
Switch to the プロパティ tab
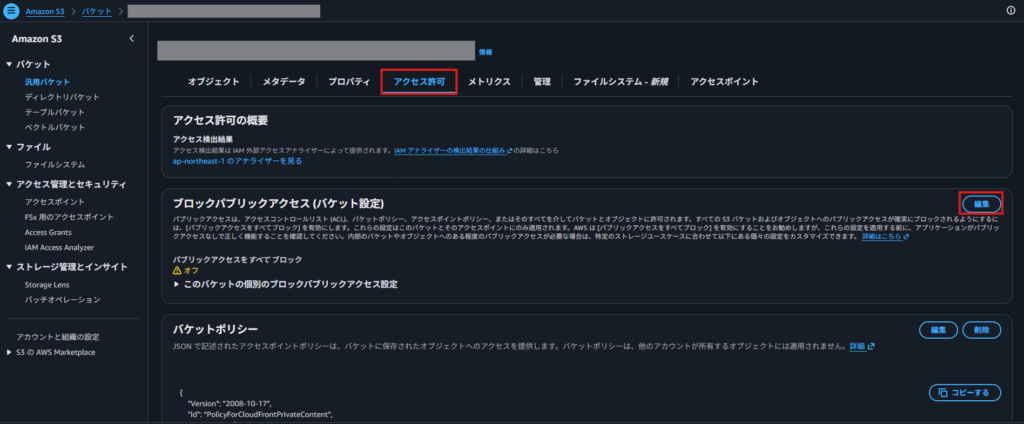coord(349,82)
